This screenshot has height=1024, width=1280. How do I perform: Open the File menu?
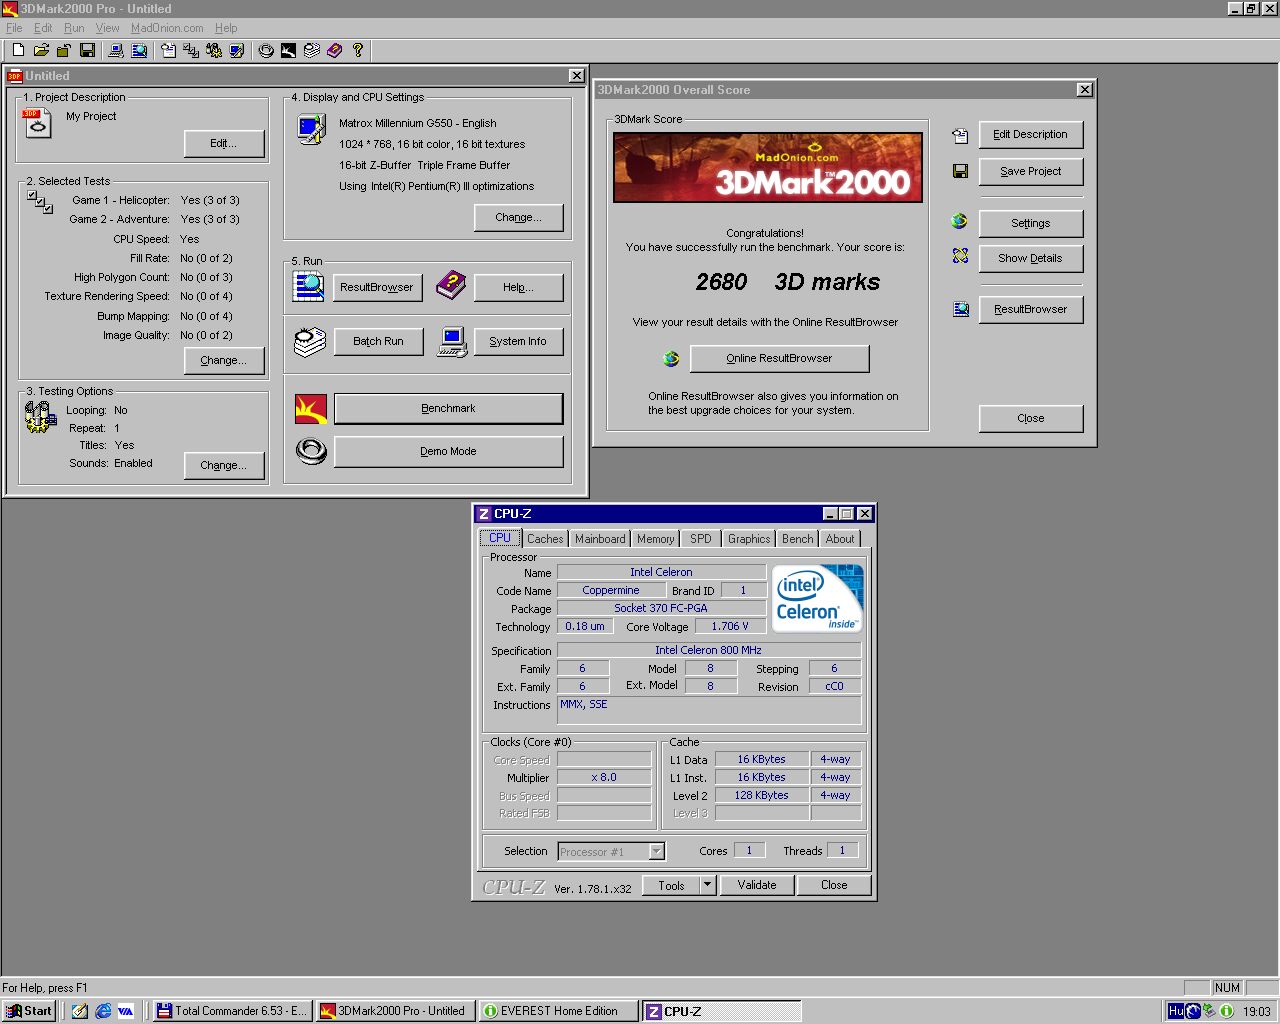click(x=14, y=28)
